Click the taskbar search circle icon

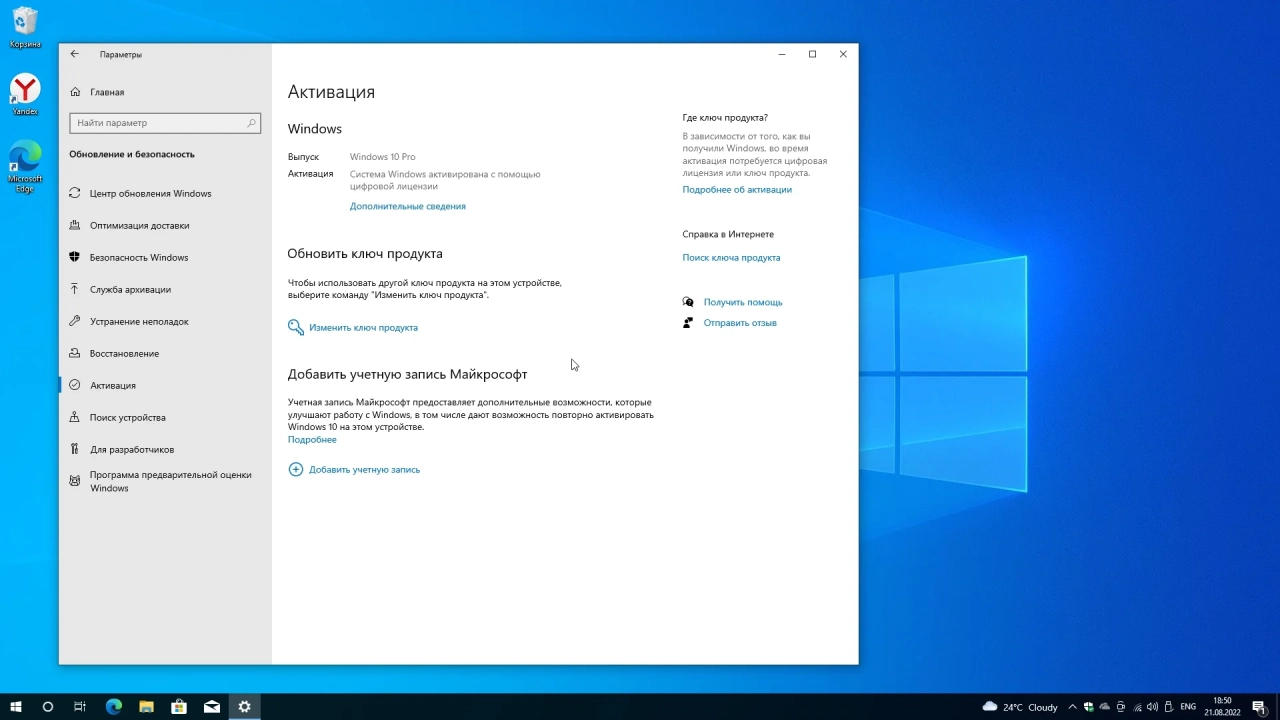point(47,707)
